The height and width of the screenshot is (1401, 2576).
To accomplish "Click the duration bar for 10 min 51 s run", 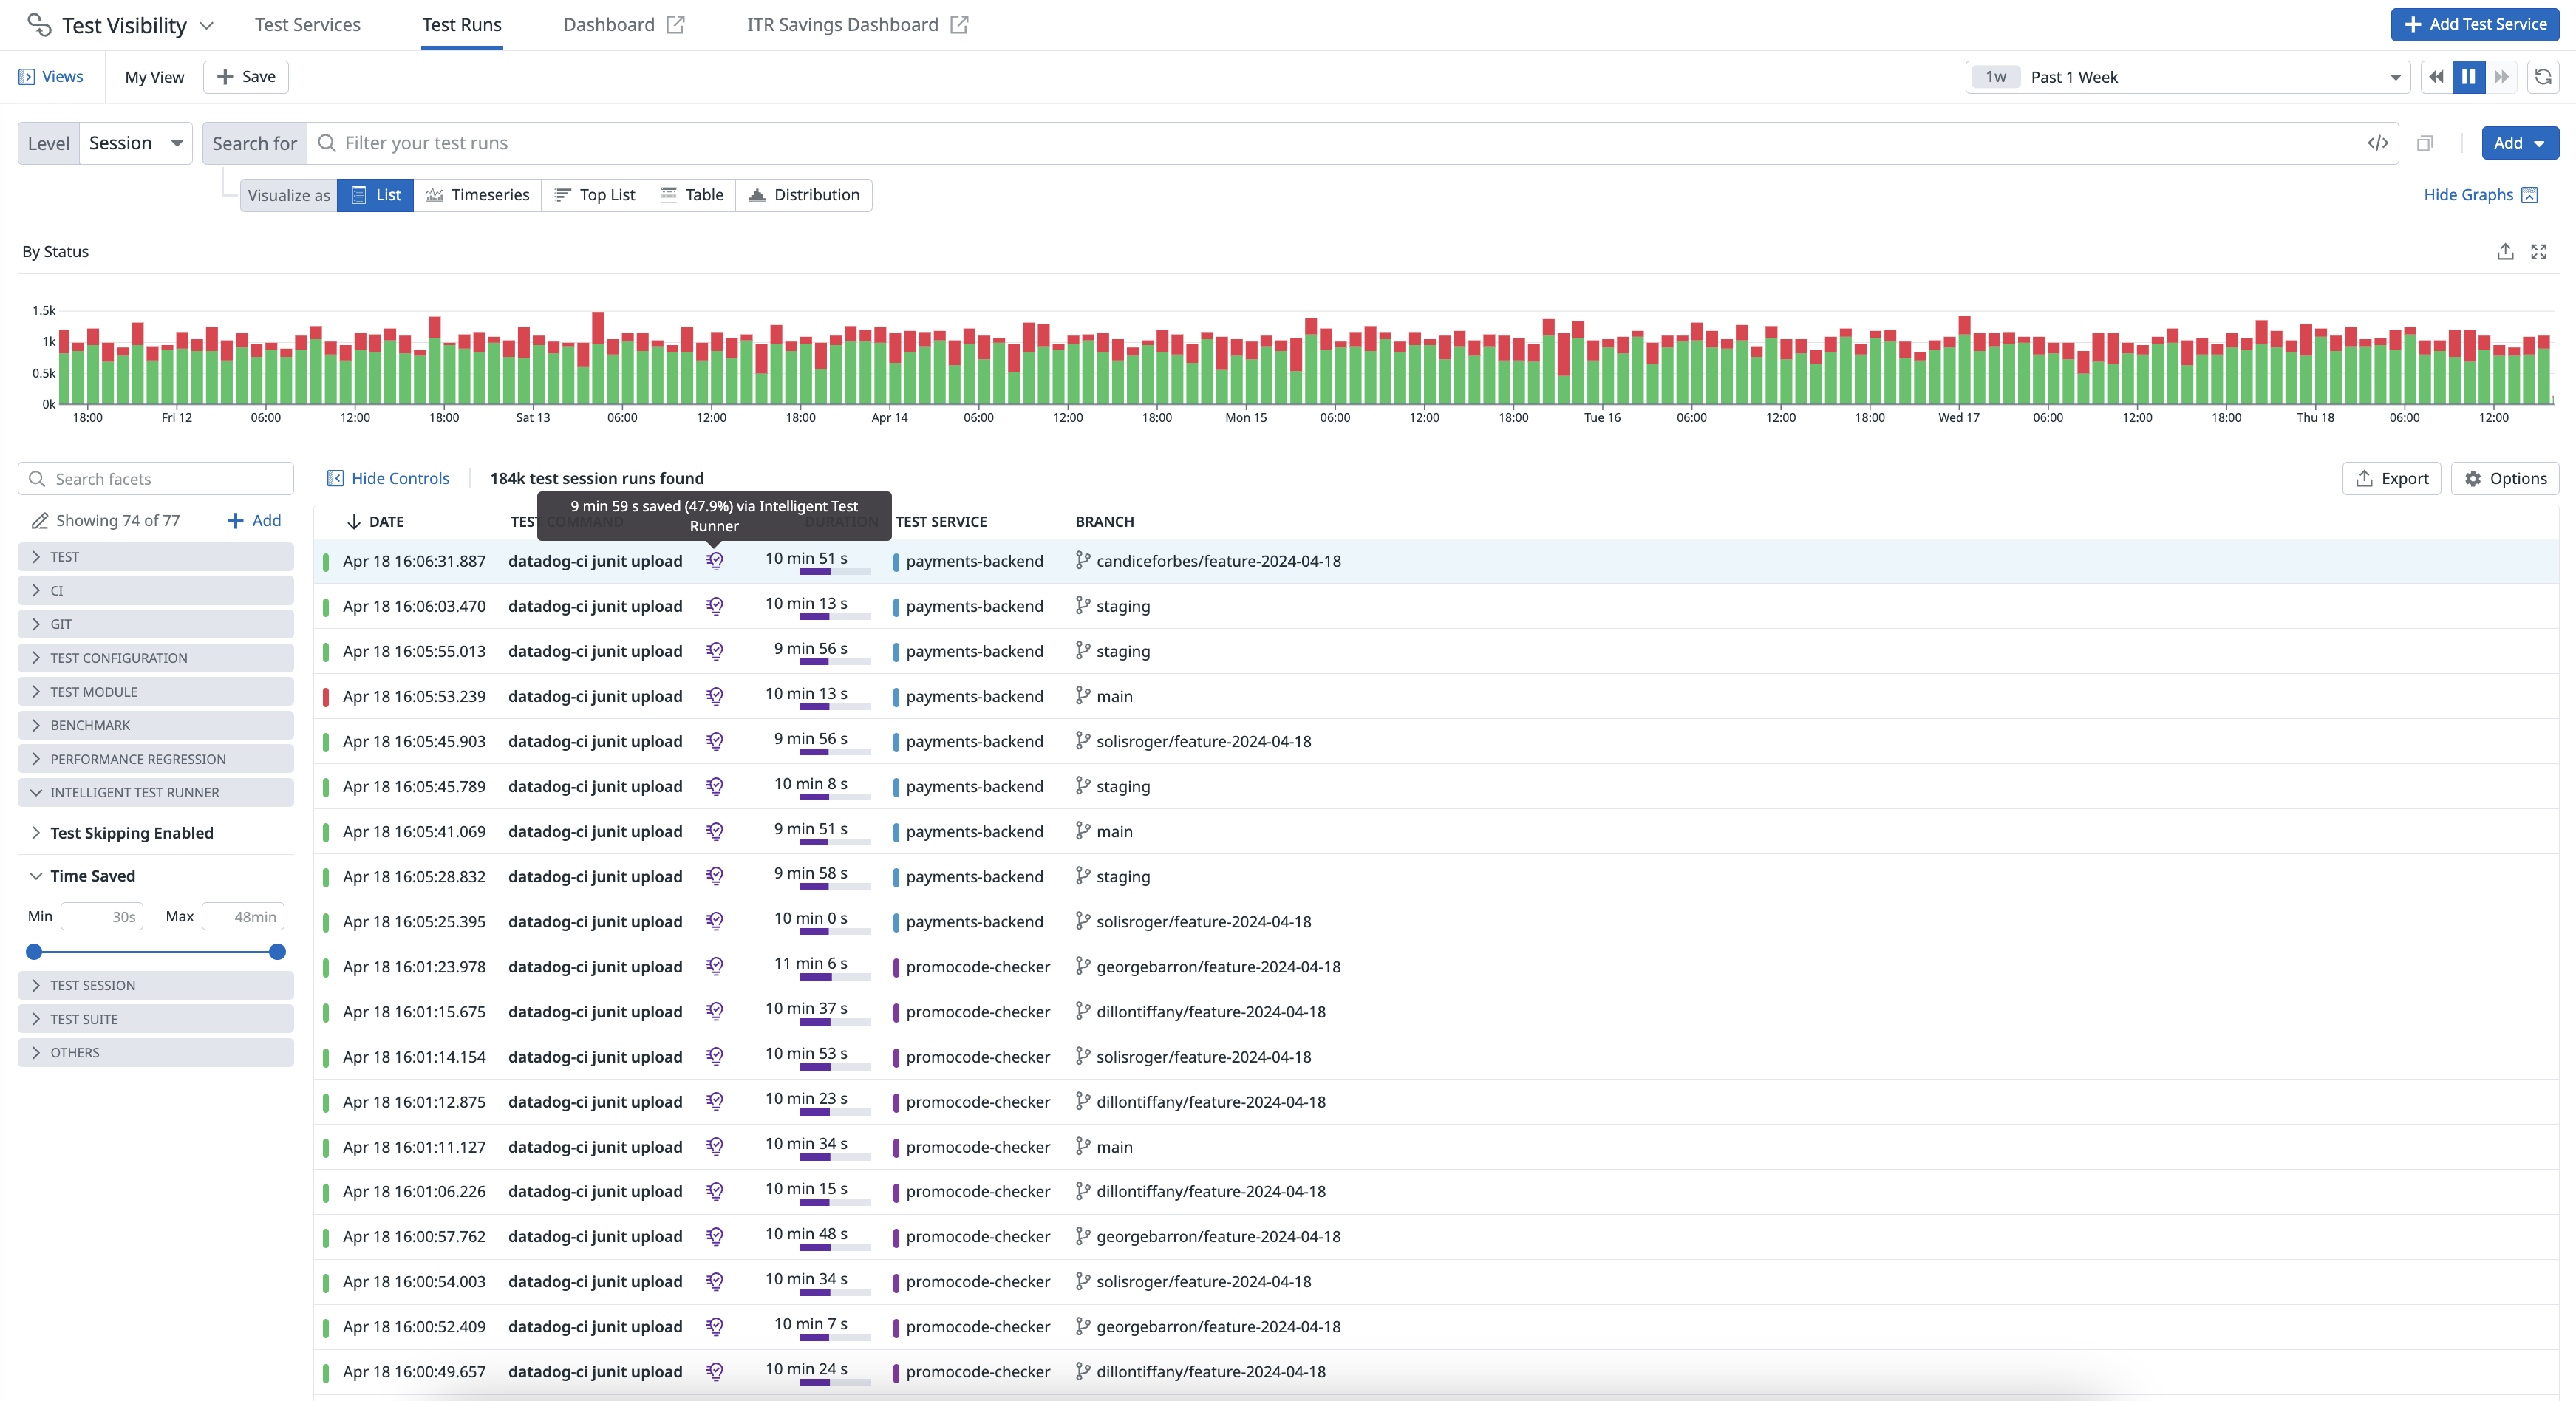I will tap(835, 572).
